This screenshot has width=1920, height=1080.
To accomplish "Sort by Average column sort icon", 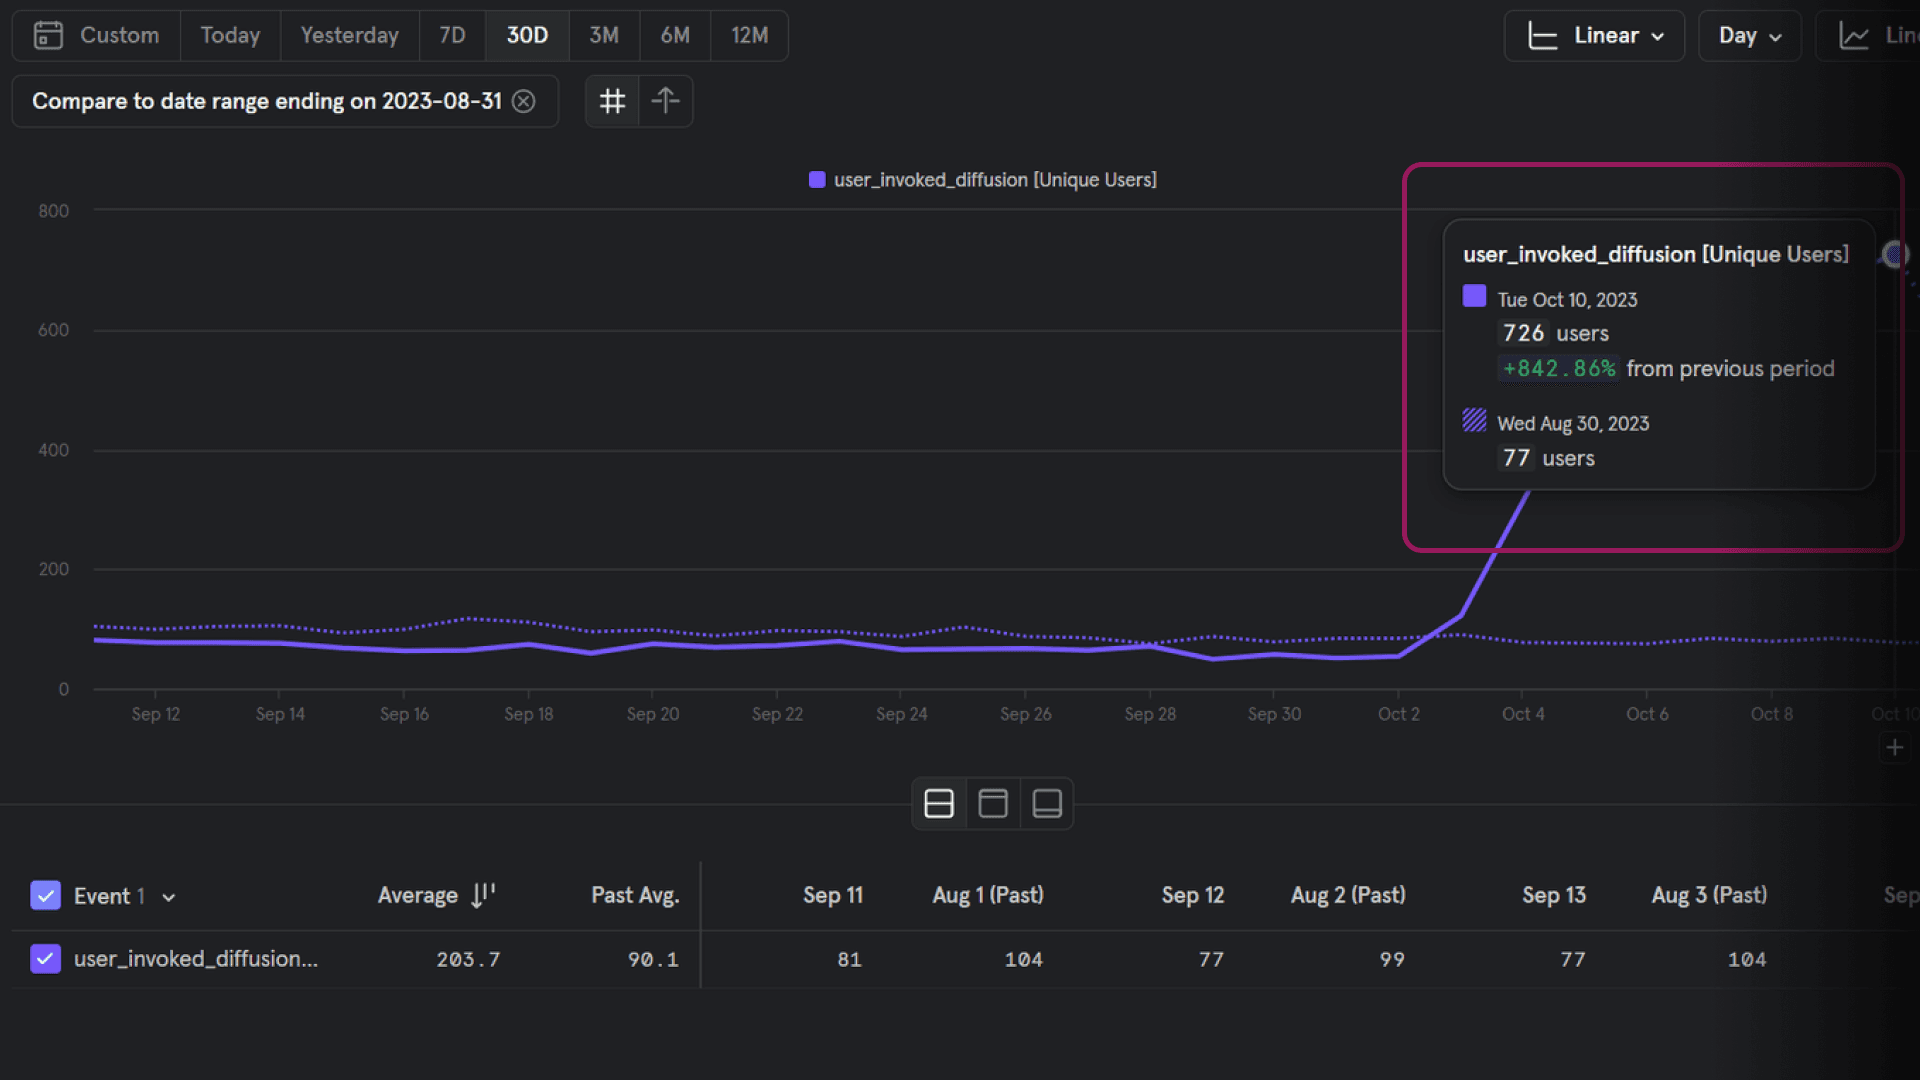I will tap(483, 895).
